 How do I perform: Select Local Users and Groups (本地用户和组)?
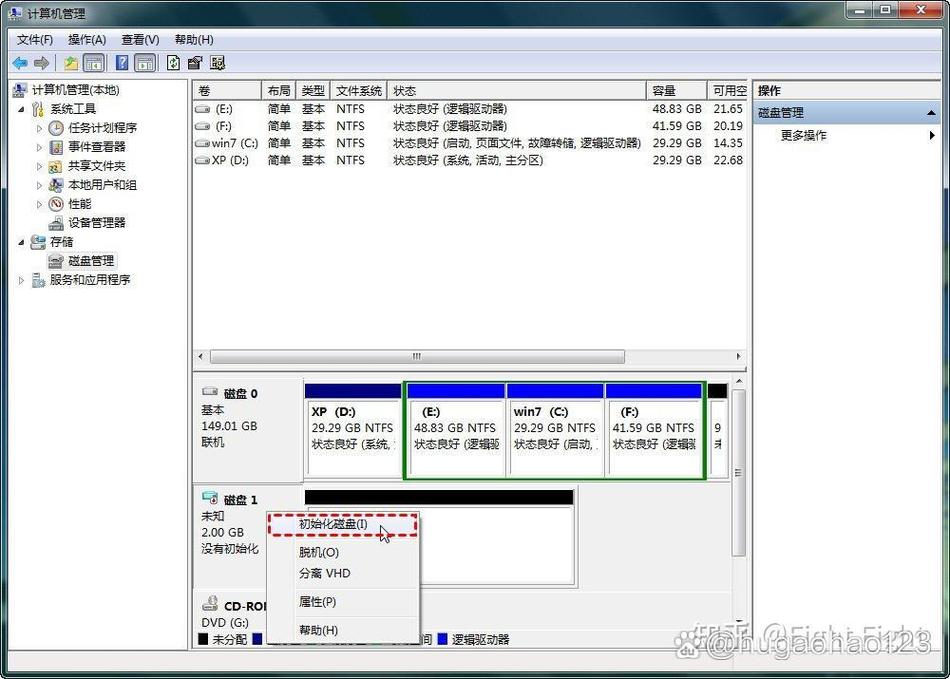pyautogui.click(x=102, y=185)
